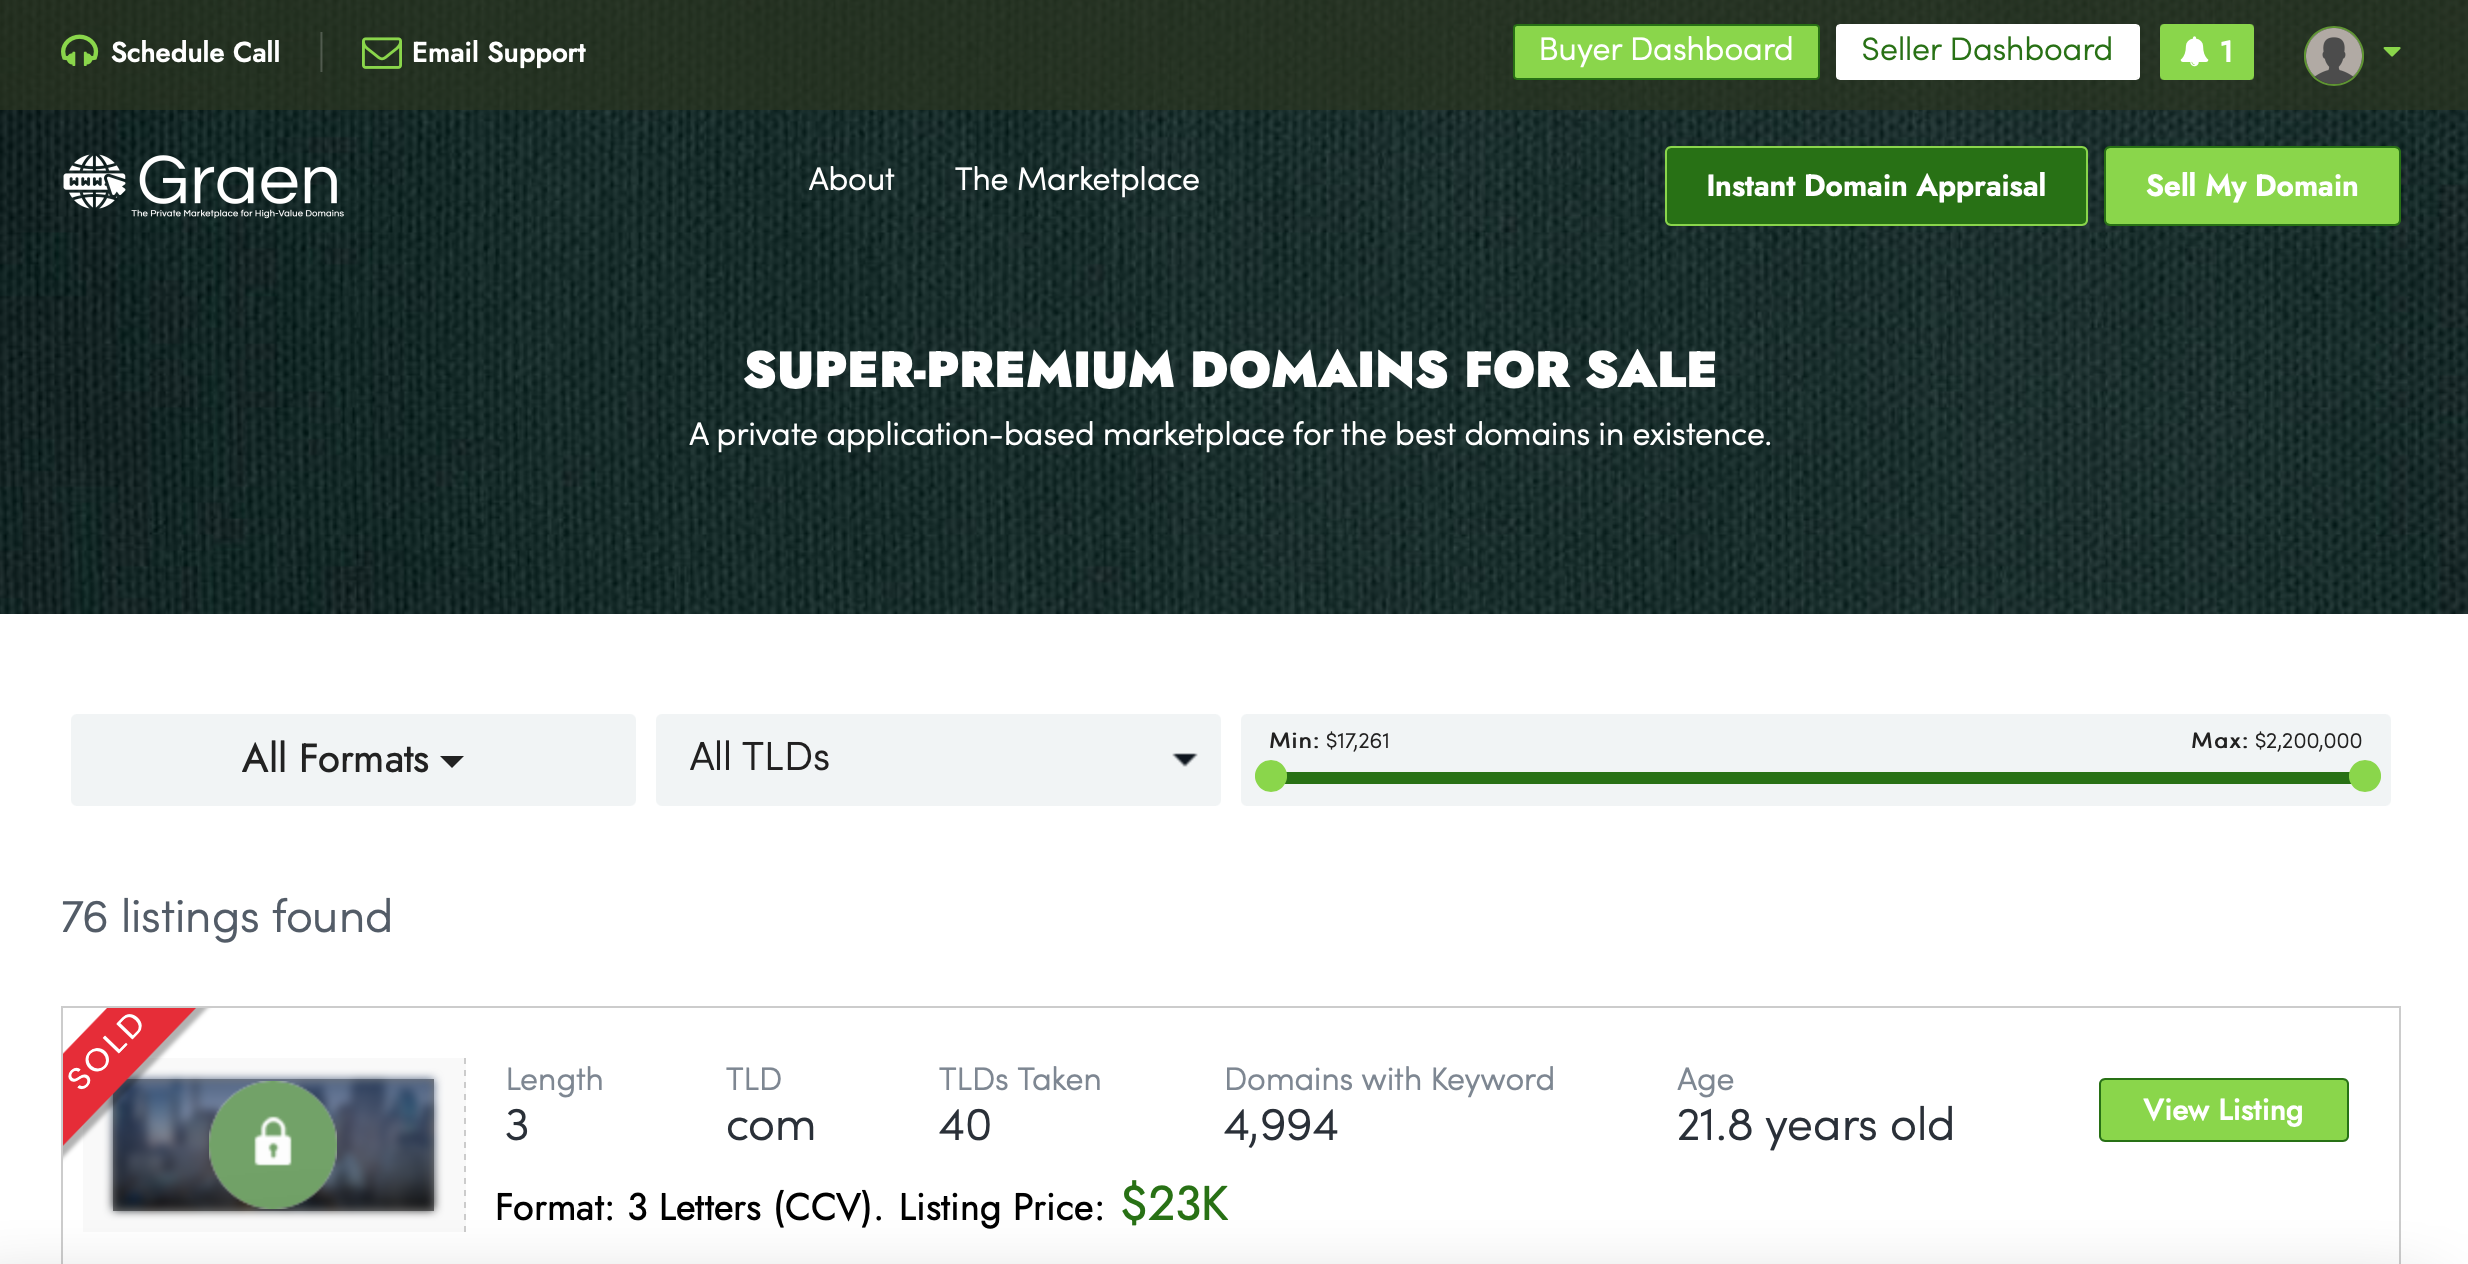Open the About menu item
The width and height of the screenshot is (2468, 1264).
point(851,180)
